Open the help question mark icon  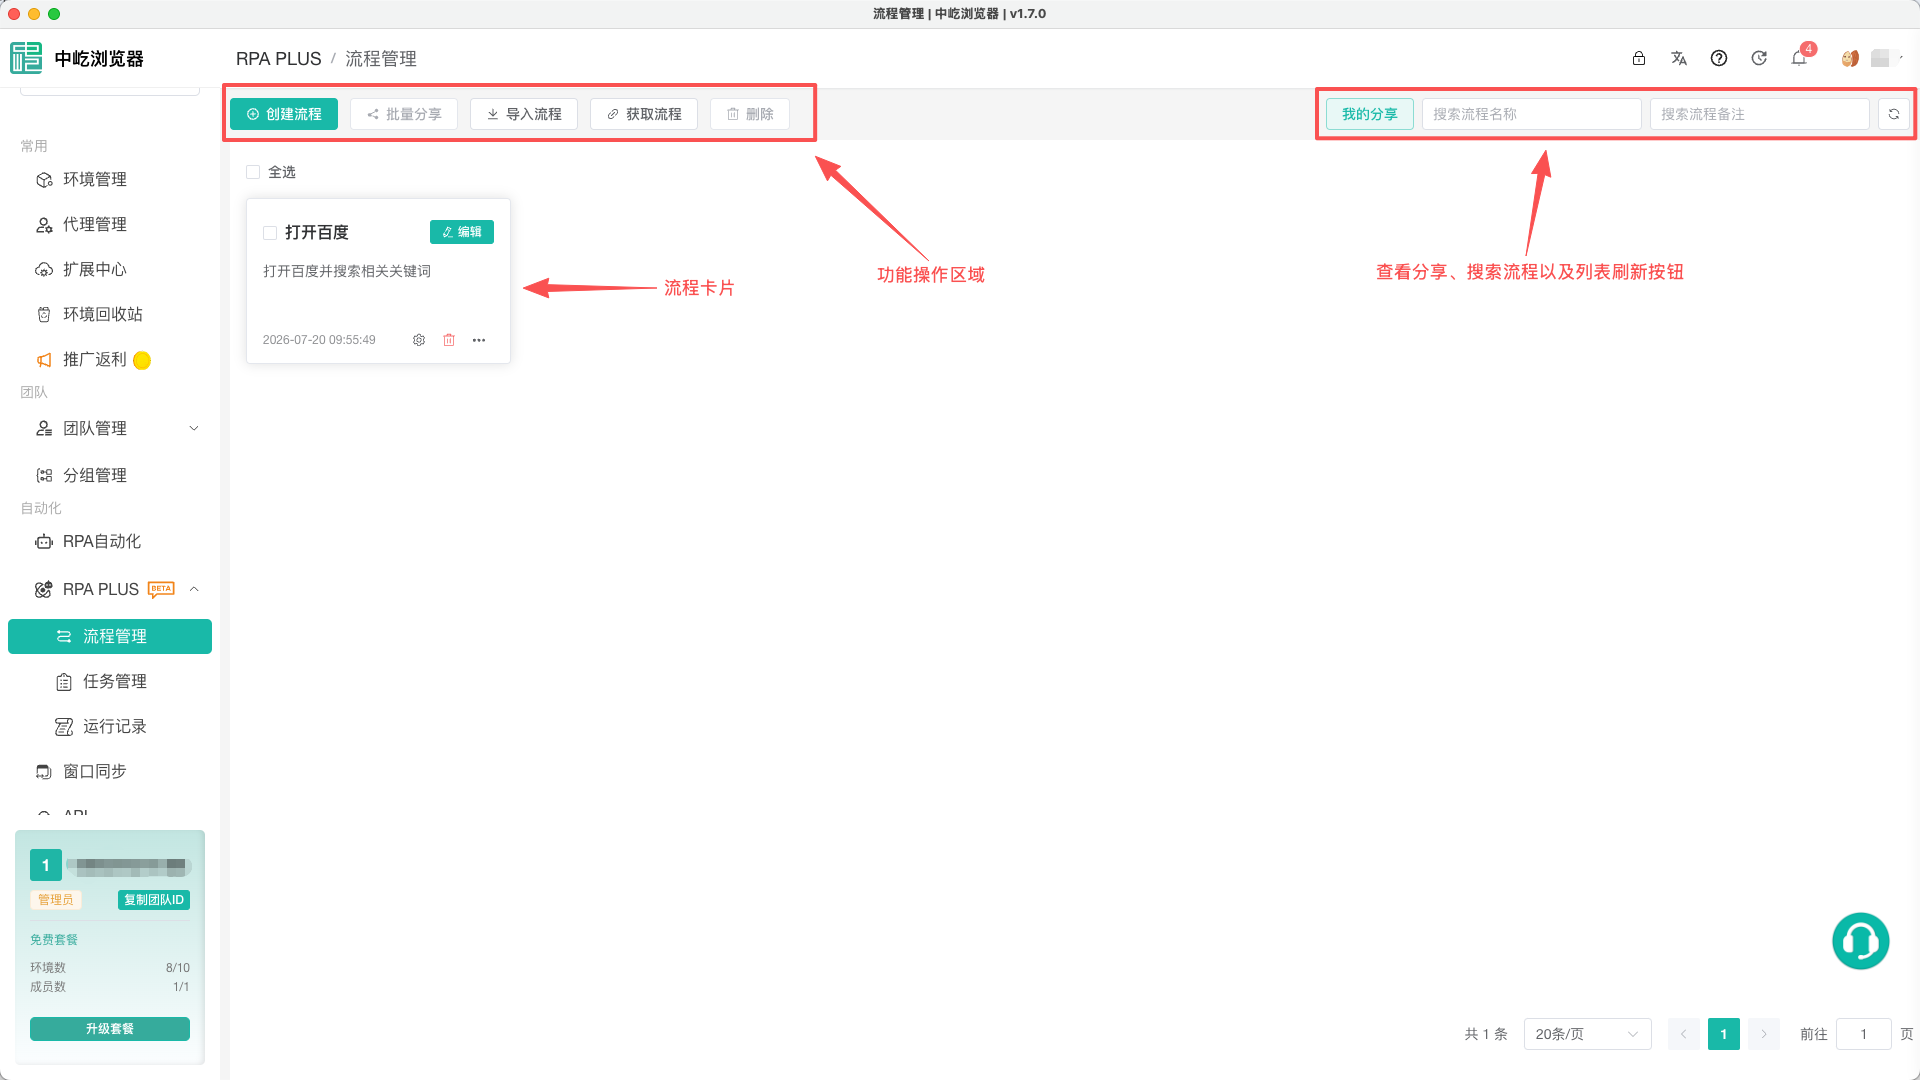1719,58
